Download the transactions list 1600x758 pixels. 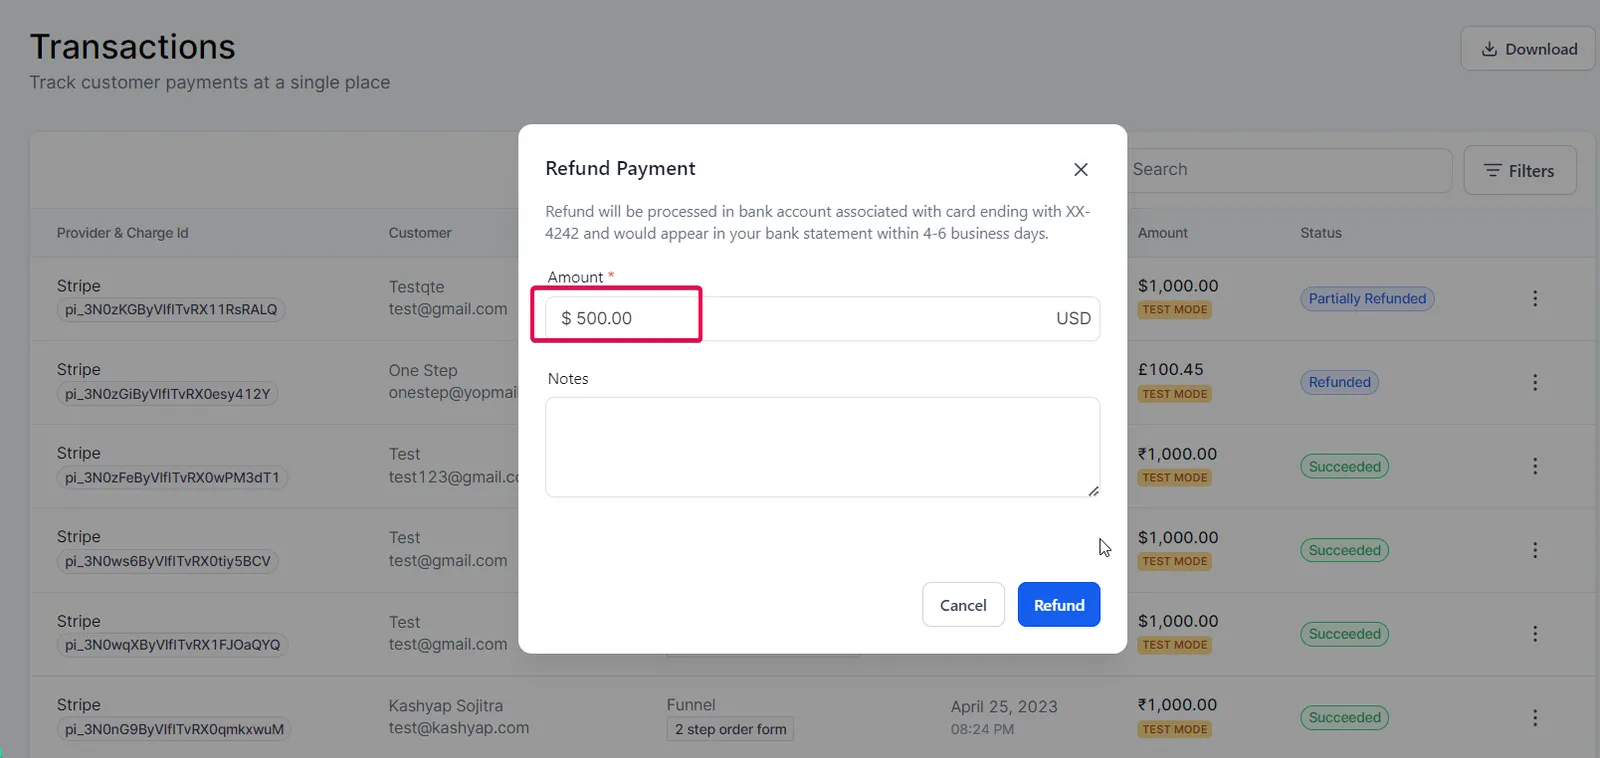[1528, 49]
